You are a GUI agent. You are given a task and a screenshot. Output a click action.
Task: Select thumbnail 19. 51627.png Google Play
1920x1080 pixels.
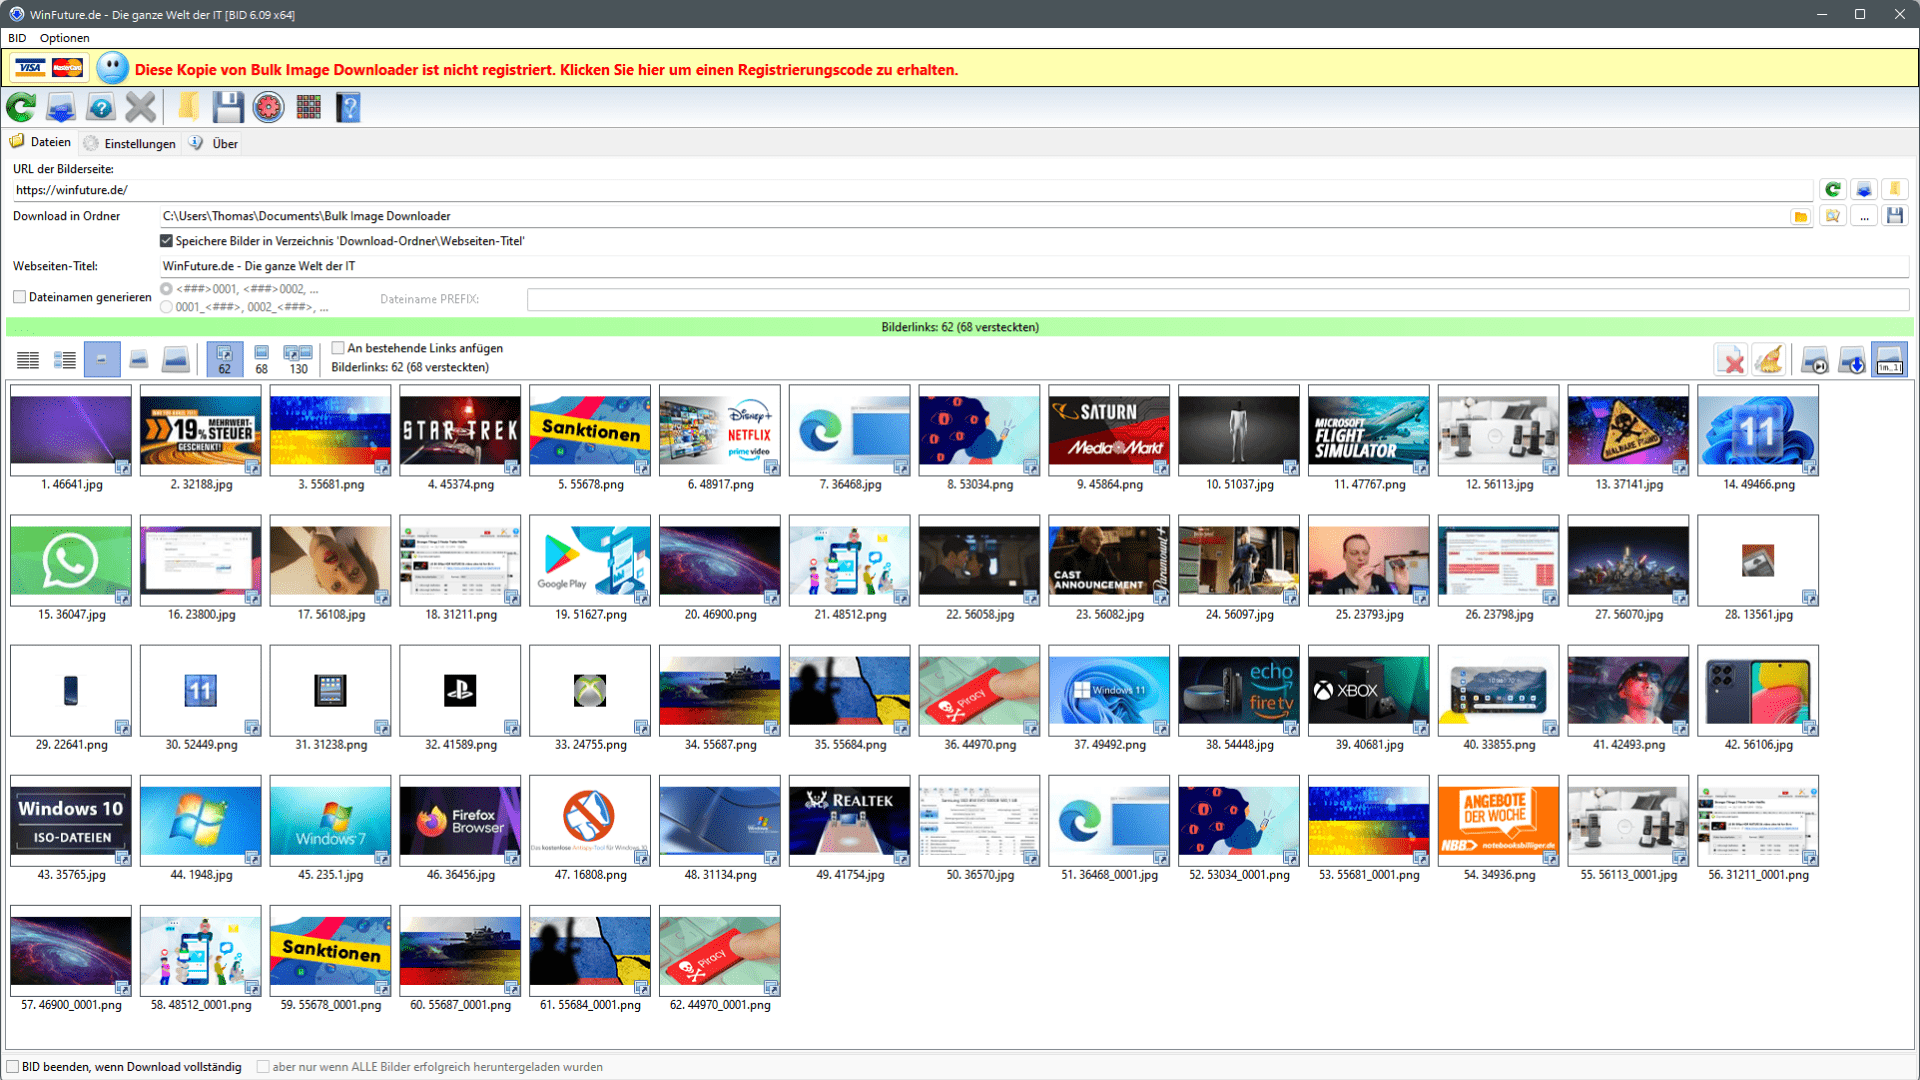coord(590,560)
